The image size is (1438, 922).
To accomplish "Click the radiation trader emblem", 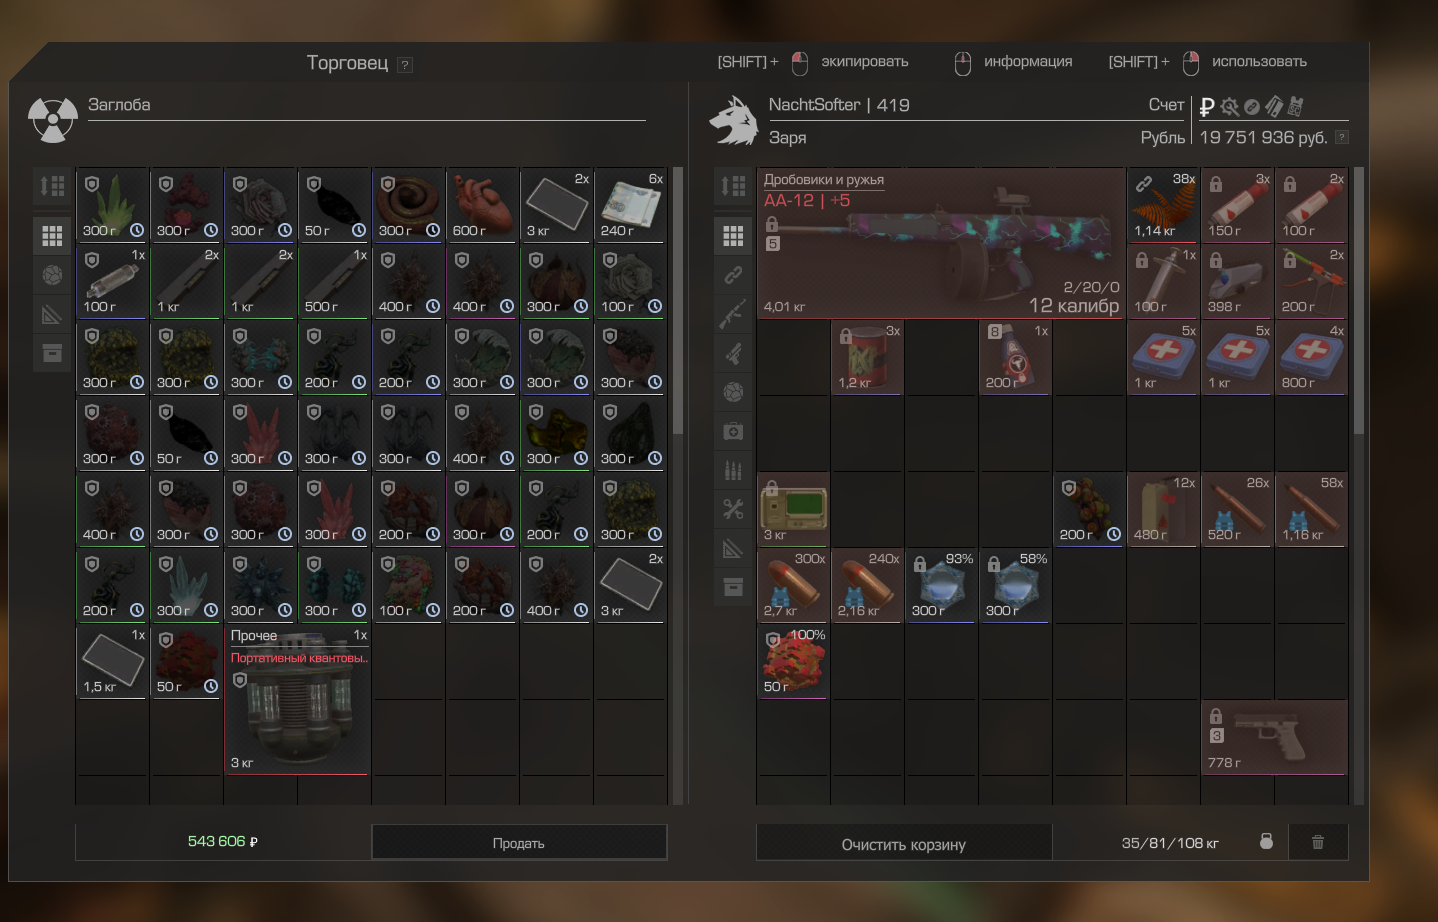I will click(x=52, y=120).
